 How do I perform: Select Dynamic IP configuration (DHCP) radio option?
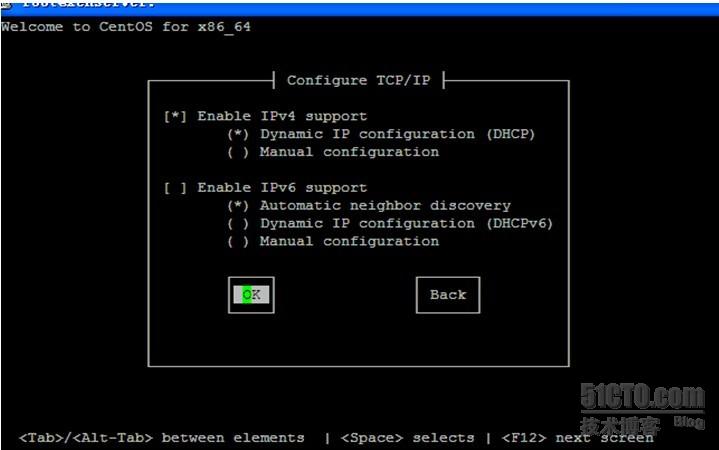coord(238,134)
